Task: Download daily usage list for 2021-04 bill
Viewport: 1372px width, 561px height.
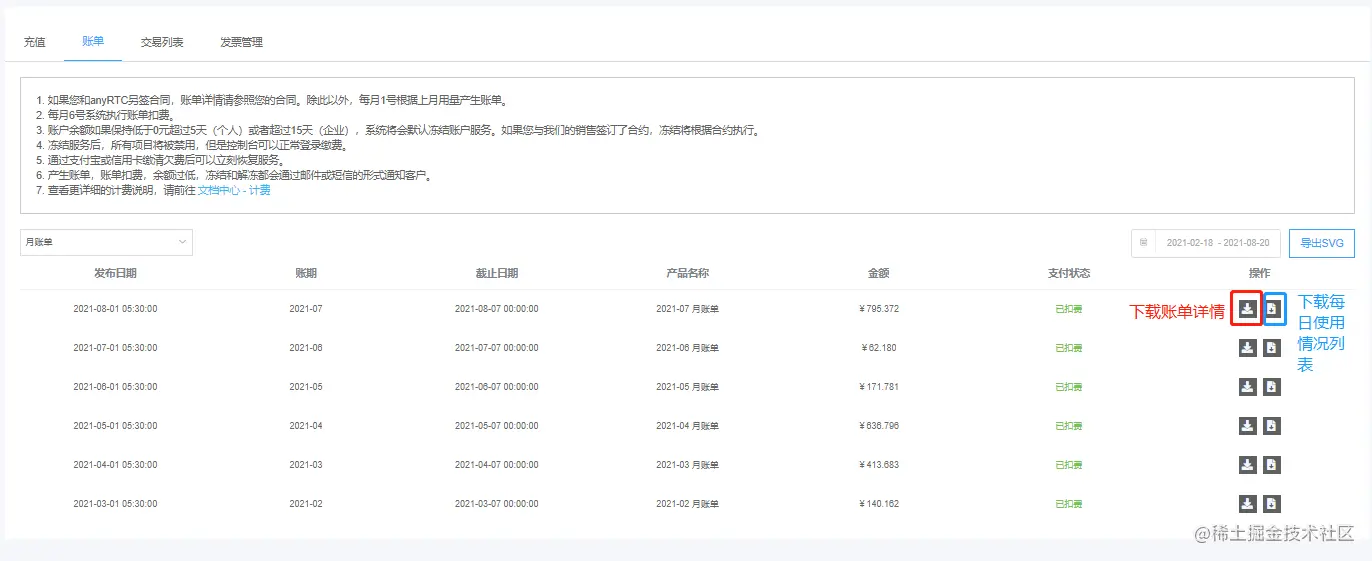Action: 1271,426
